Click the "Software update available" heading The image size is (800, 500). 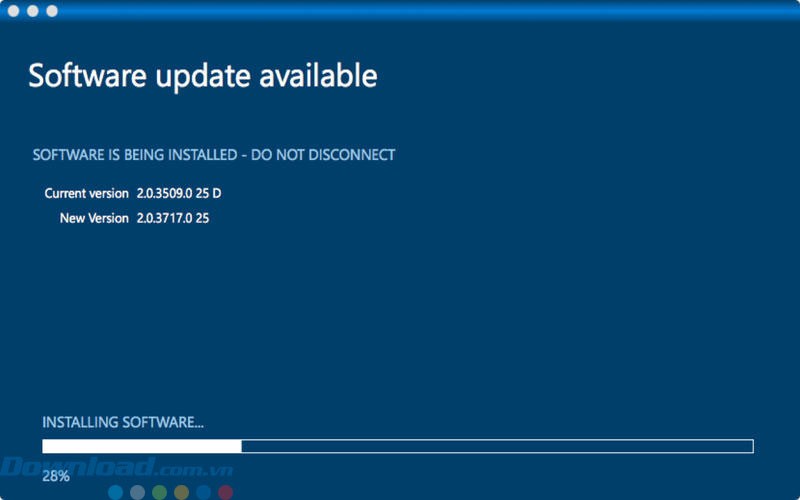202,76
